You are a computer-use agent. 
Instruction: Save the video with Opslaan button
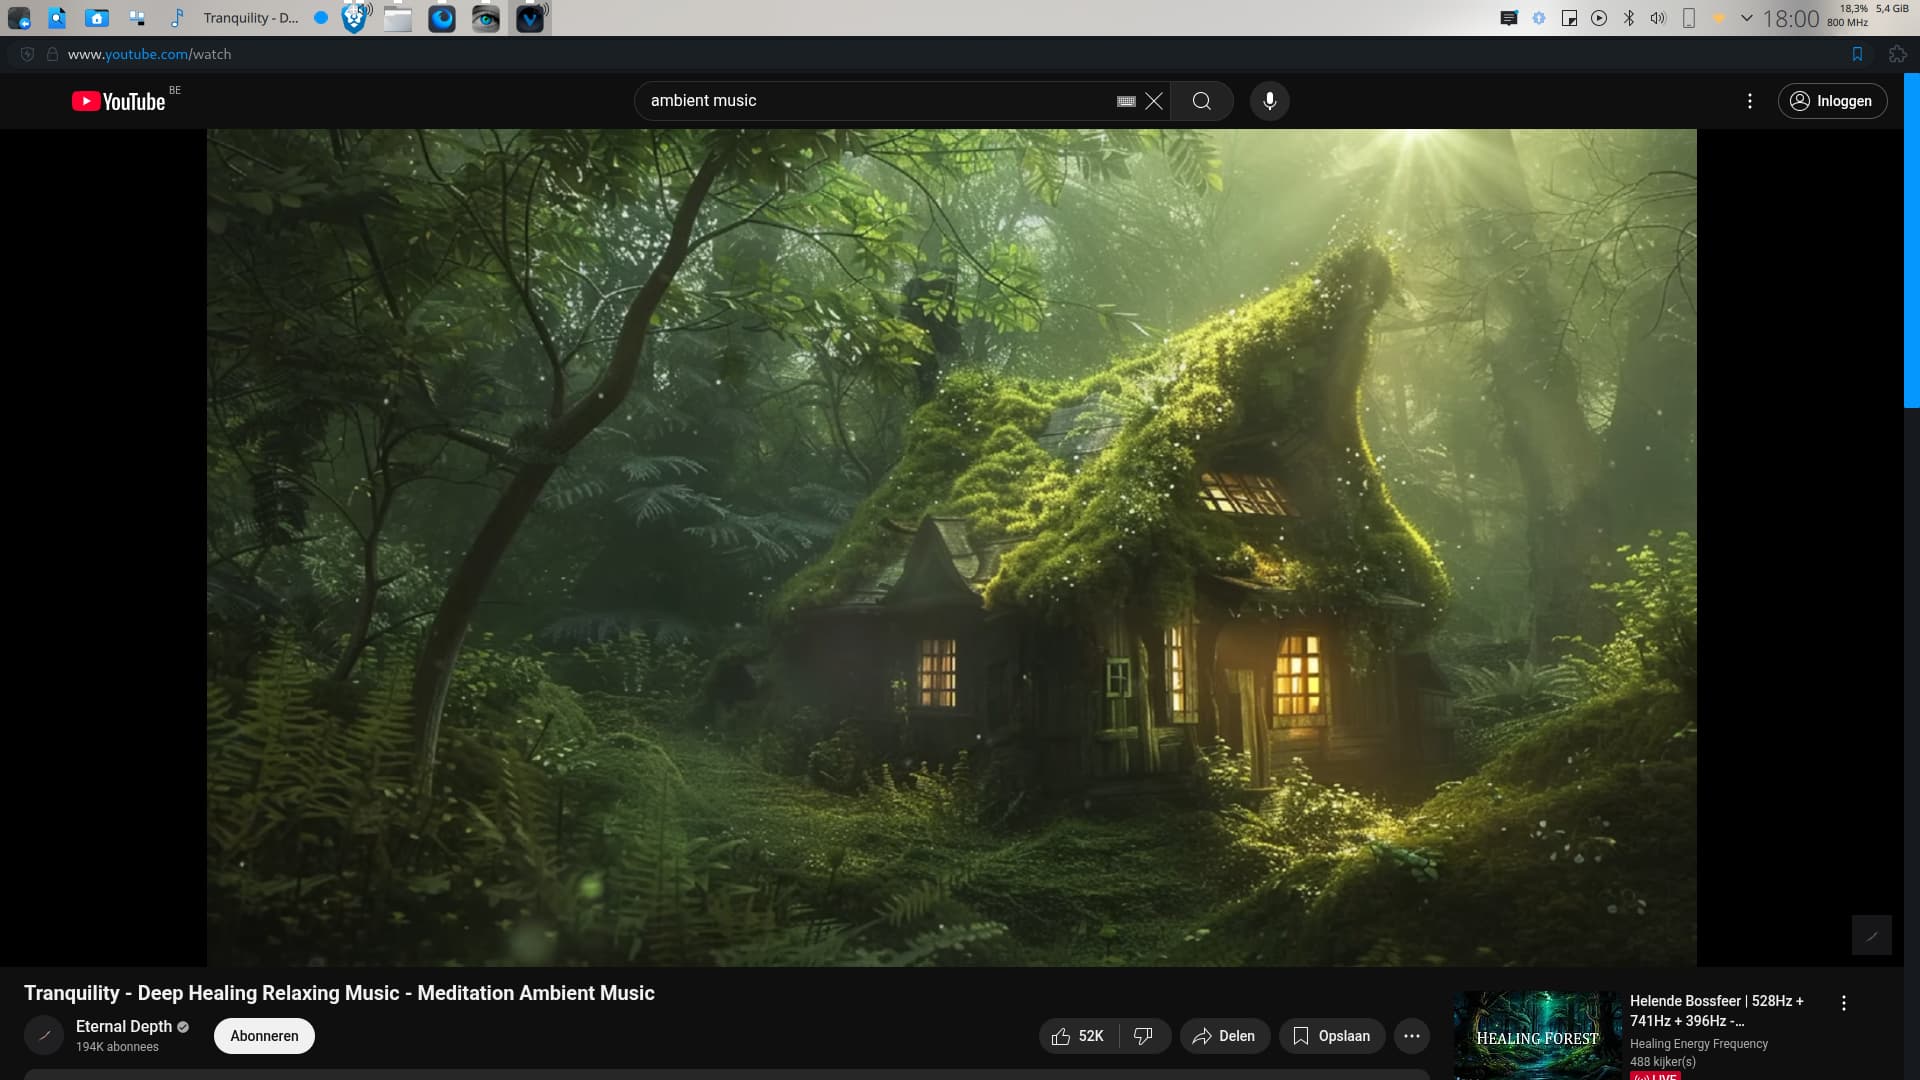(1331, 1036)
